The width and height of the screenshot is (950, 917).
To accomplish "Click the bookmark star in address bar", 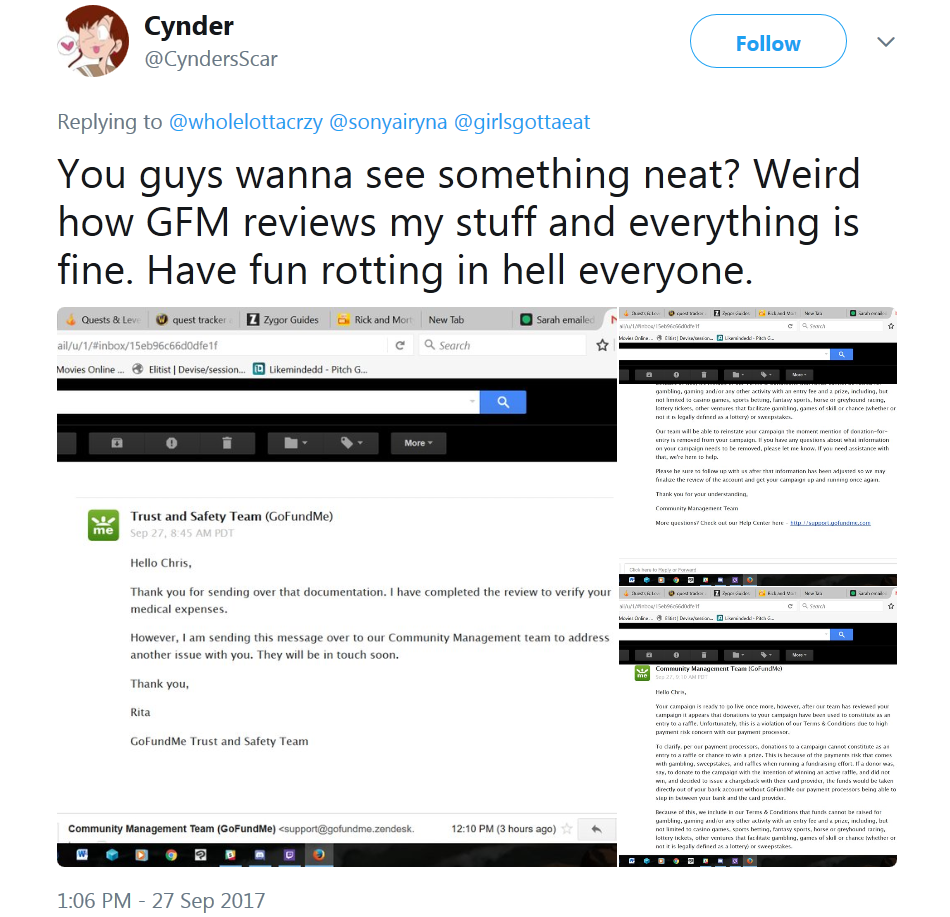I will [602, 345].
